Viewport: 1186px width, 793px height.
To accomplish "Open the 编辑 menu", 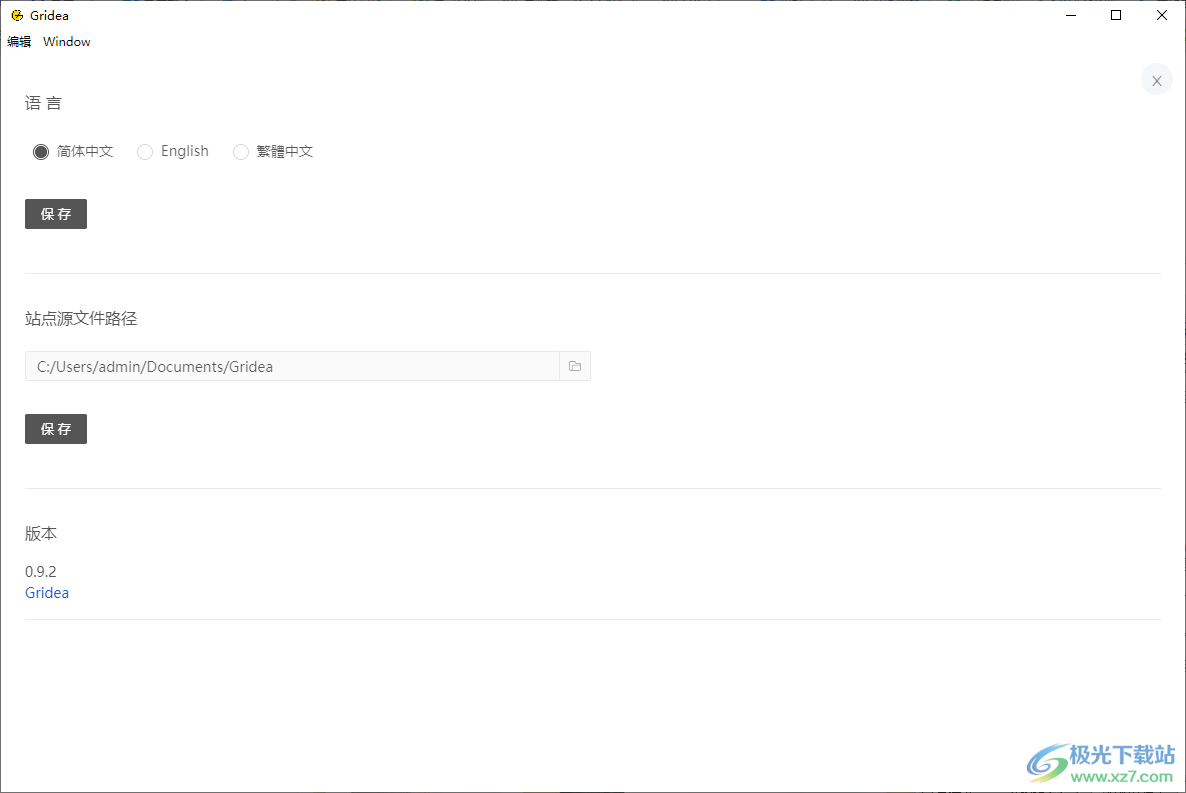I will tap(19, 42).
